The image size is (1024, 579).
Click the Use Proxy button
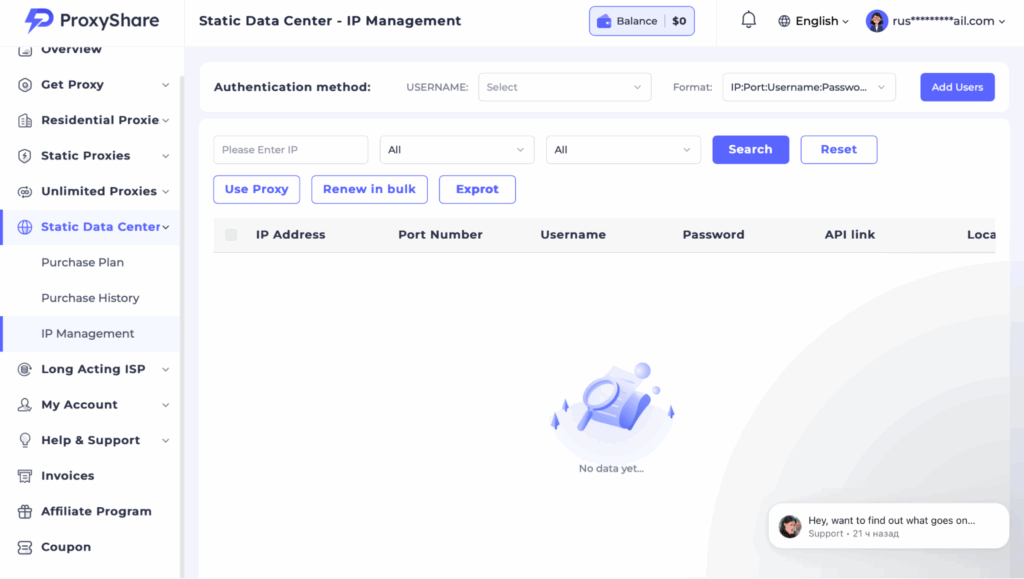click(x=257, y=189)
